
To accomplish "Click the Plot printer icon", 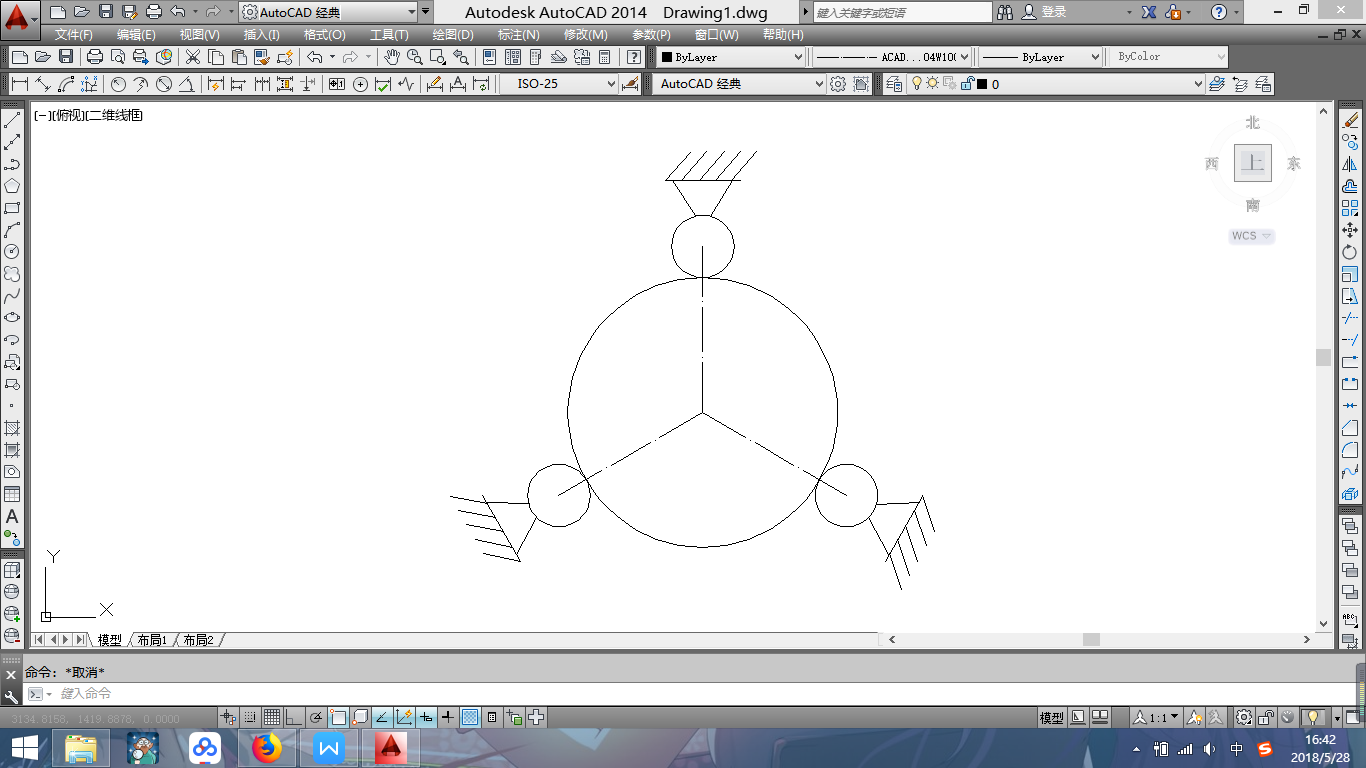I will tap(95, 57).
